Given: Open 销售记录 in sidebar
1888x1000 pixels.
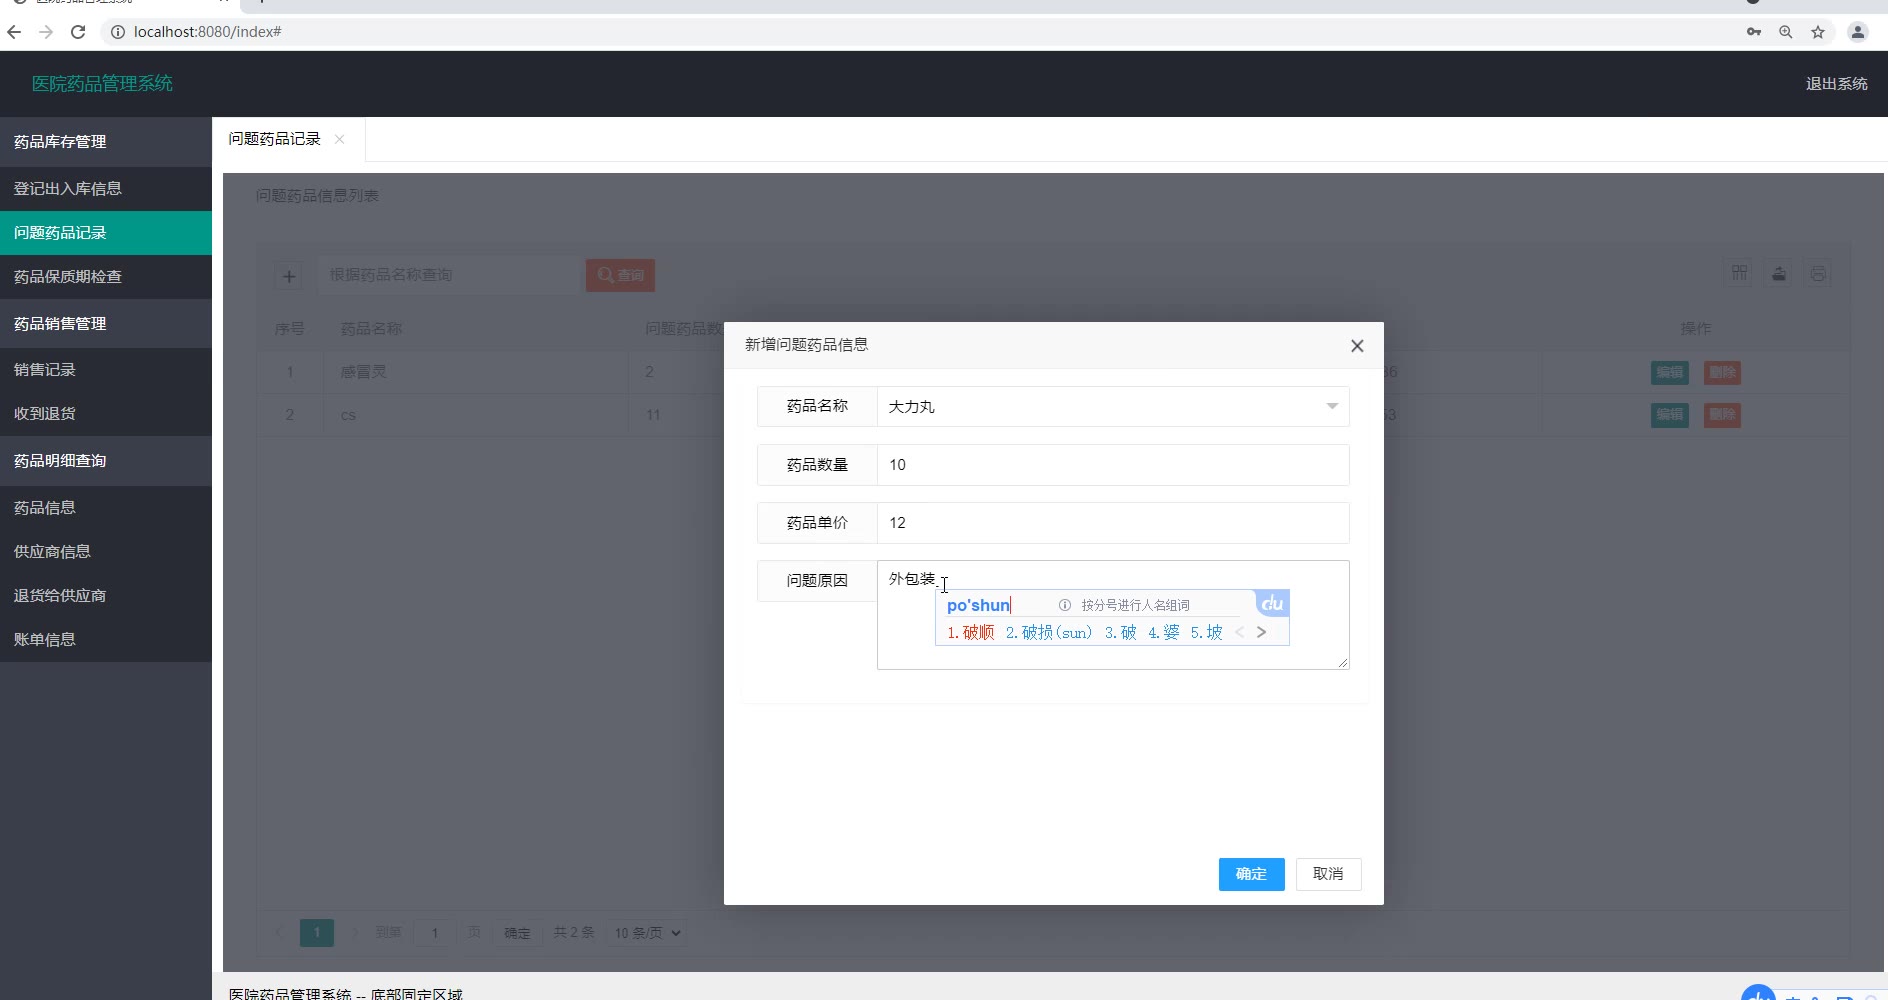Looking at the screenshot, I should (106, 370).
